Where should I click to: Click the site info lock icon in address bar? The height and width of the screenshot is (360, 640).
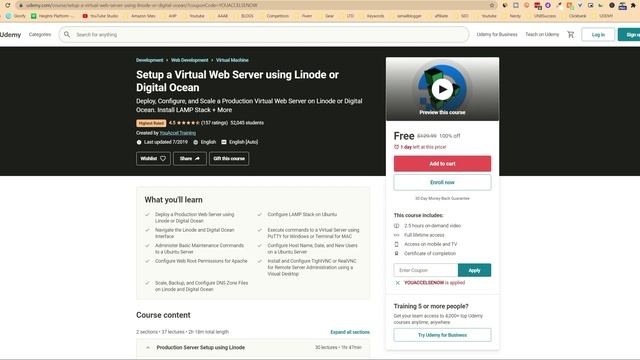pyautogui.click(x=21, y=5)
